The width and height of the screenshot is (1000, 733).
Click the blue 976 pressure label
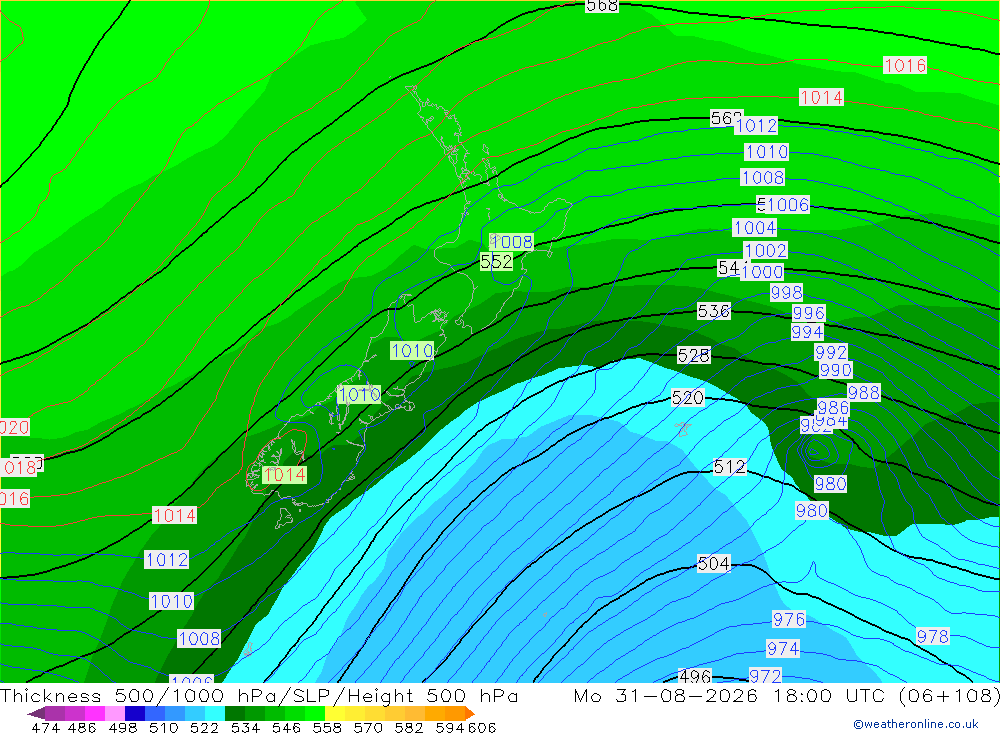789,619
